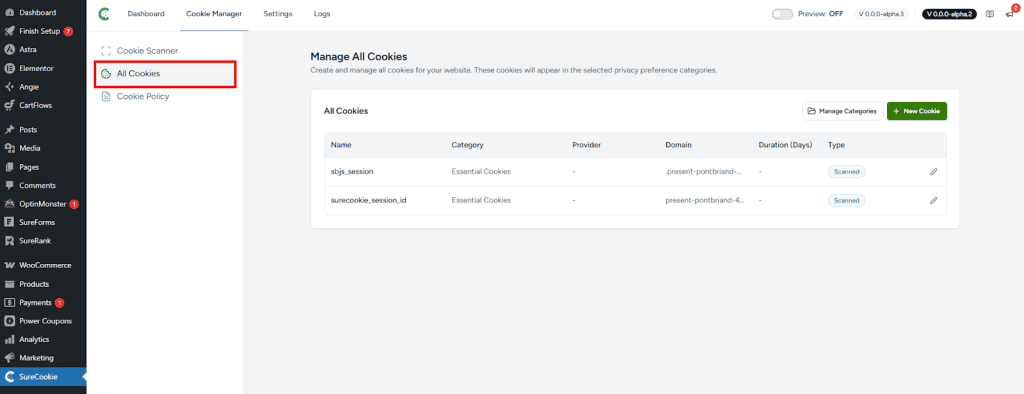
Task: Click the New Cookie button
Action: (x=917, y=111)
